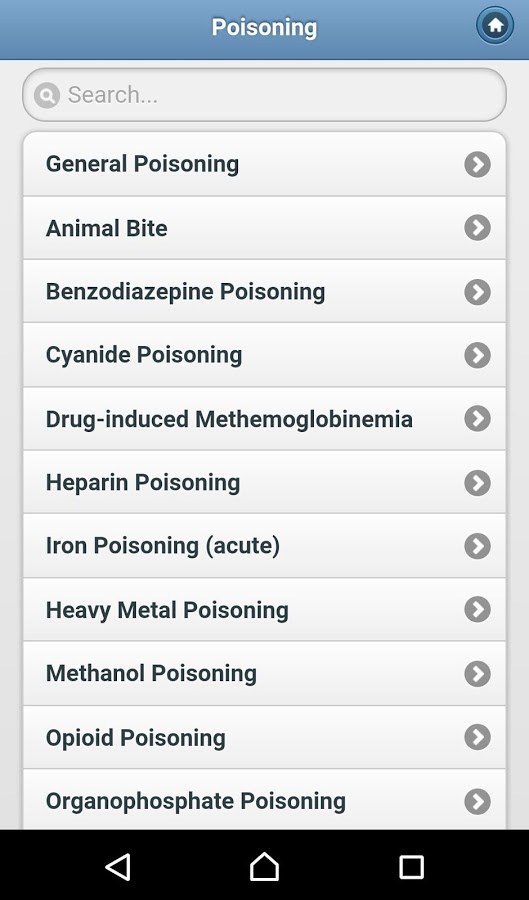Select Iron Poisoning (acute) item
Image resolution: width=529 pixels, height=900 pixels.
pos(264,546)
